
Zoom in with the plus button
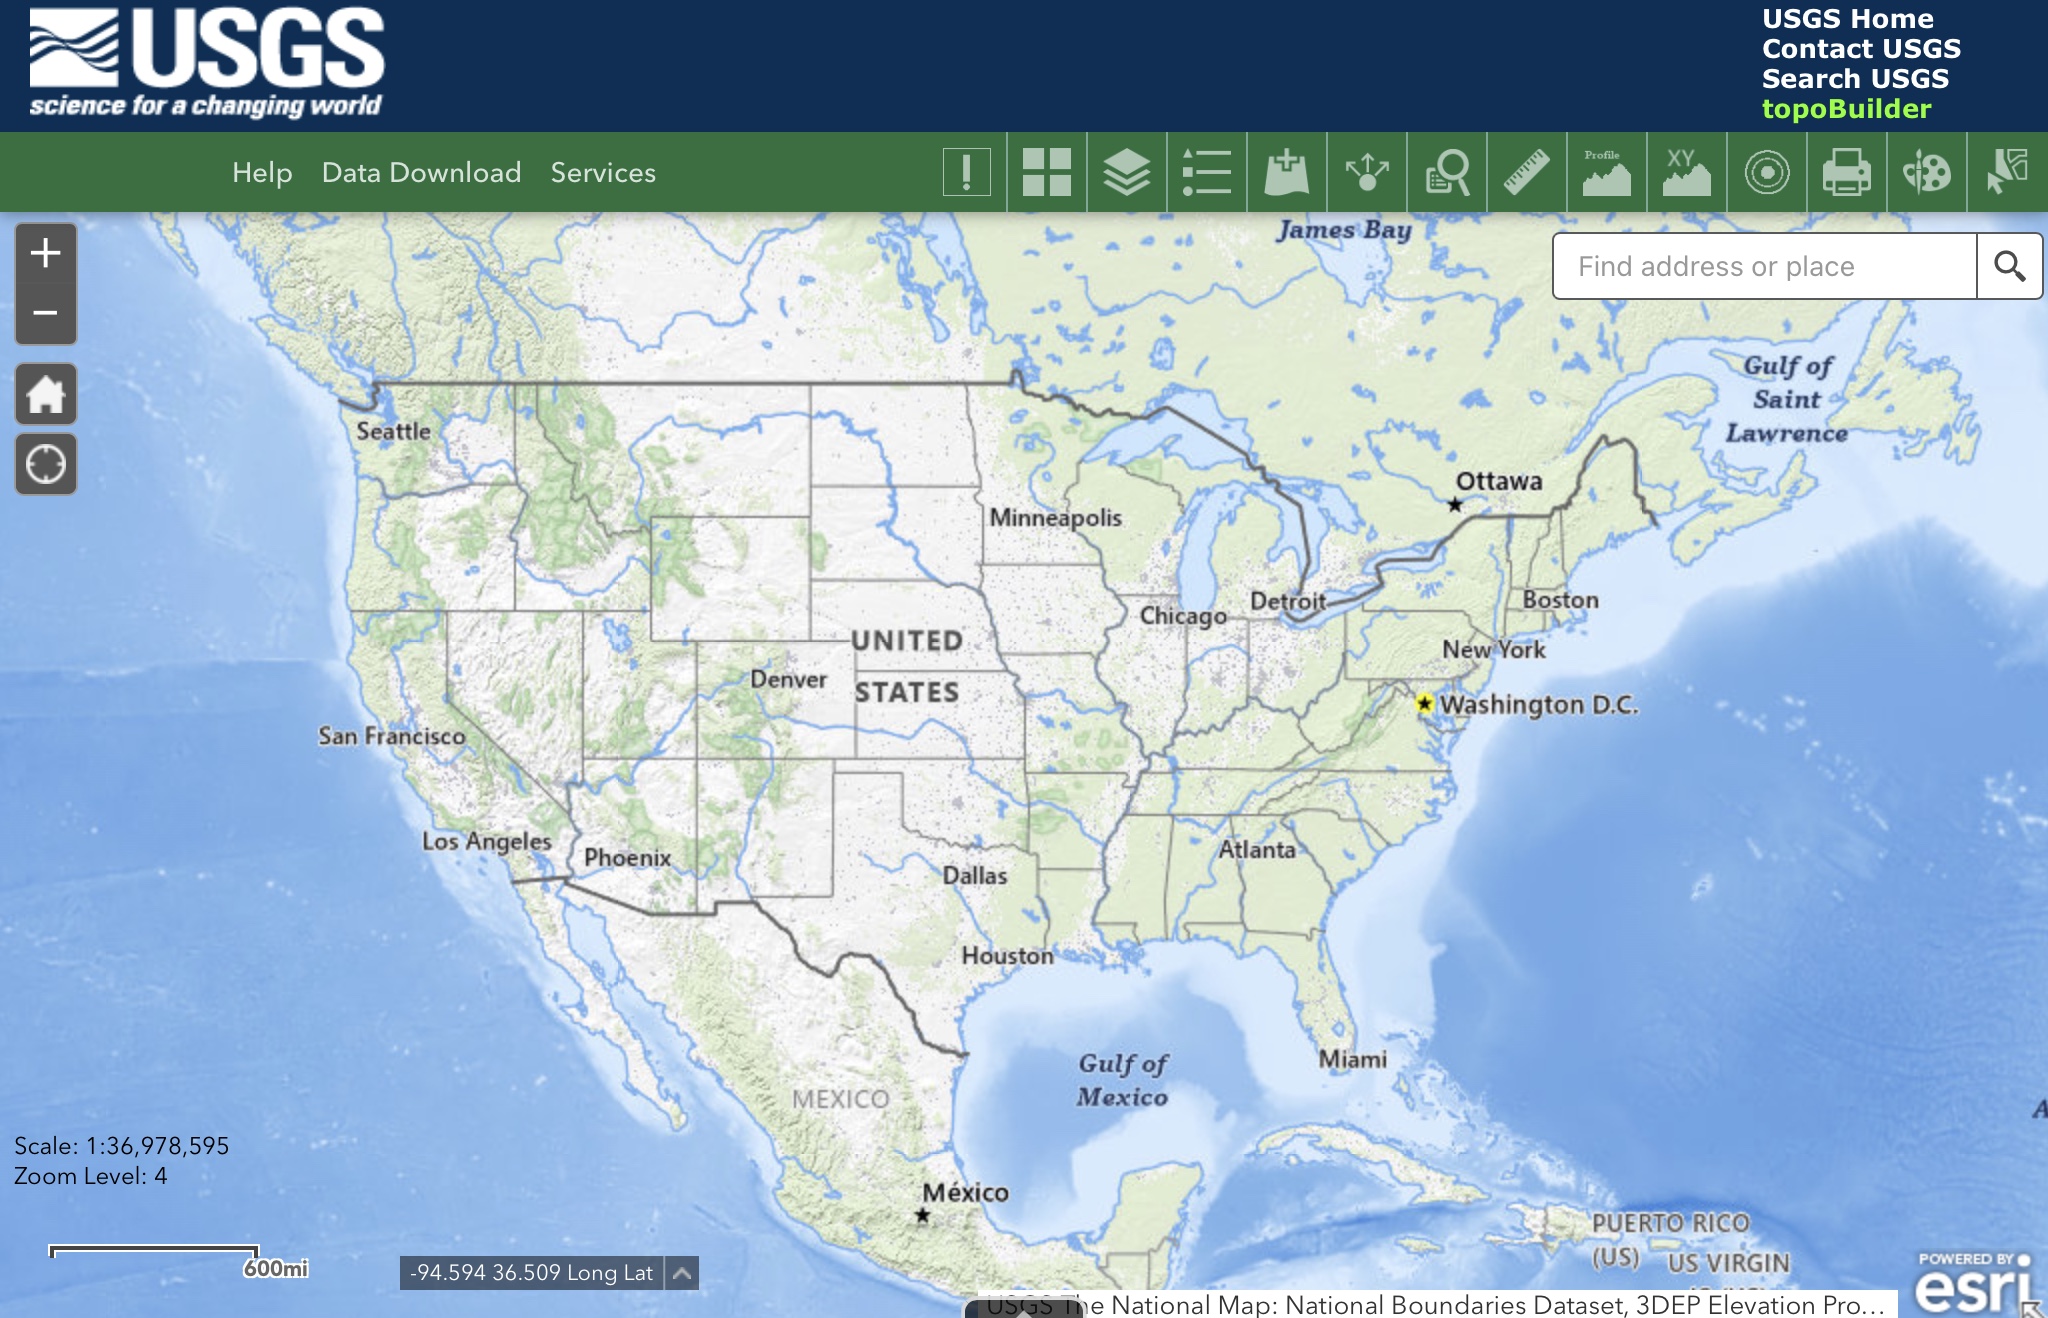[45, 253]
